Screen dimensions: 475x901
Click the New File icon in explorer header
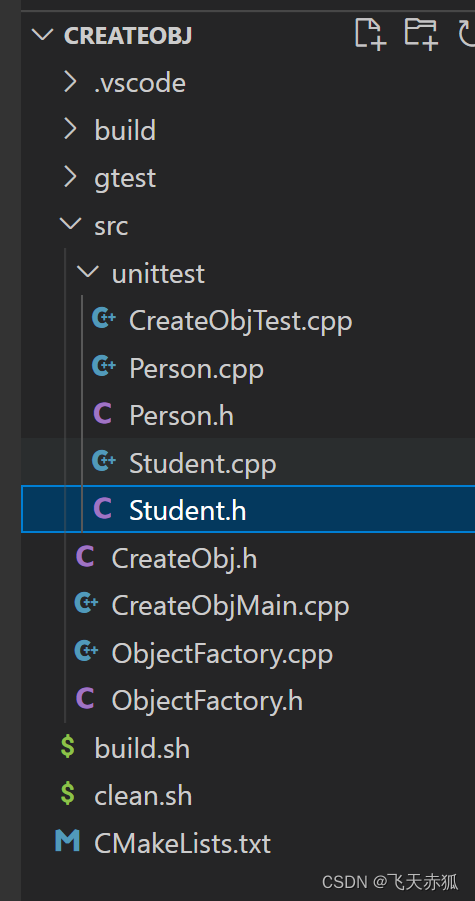(368, 32)
